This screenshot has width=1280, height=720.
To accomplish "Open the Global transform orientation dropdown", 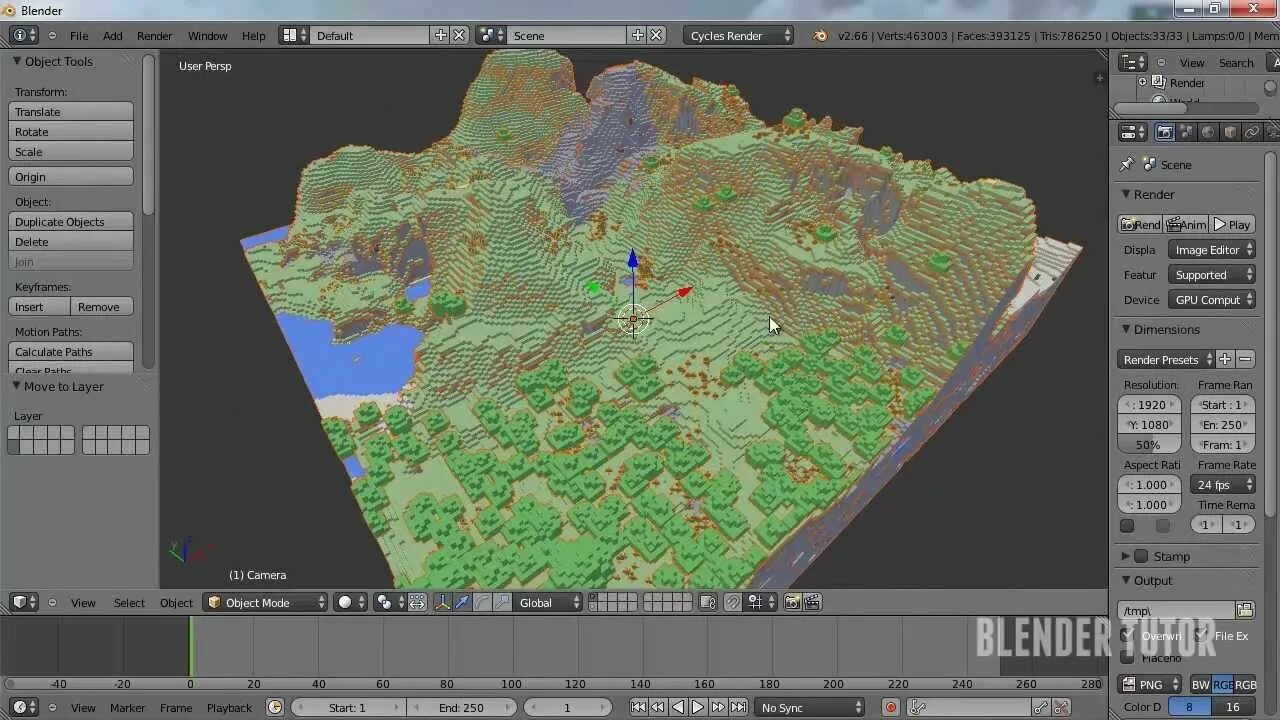I will point(548,602).
